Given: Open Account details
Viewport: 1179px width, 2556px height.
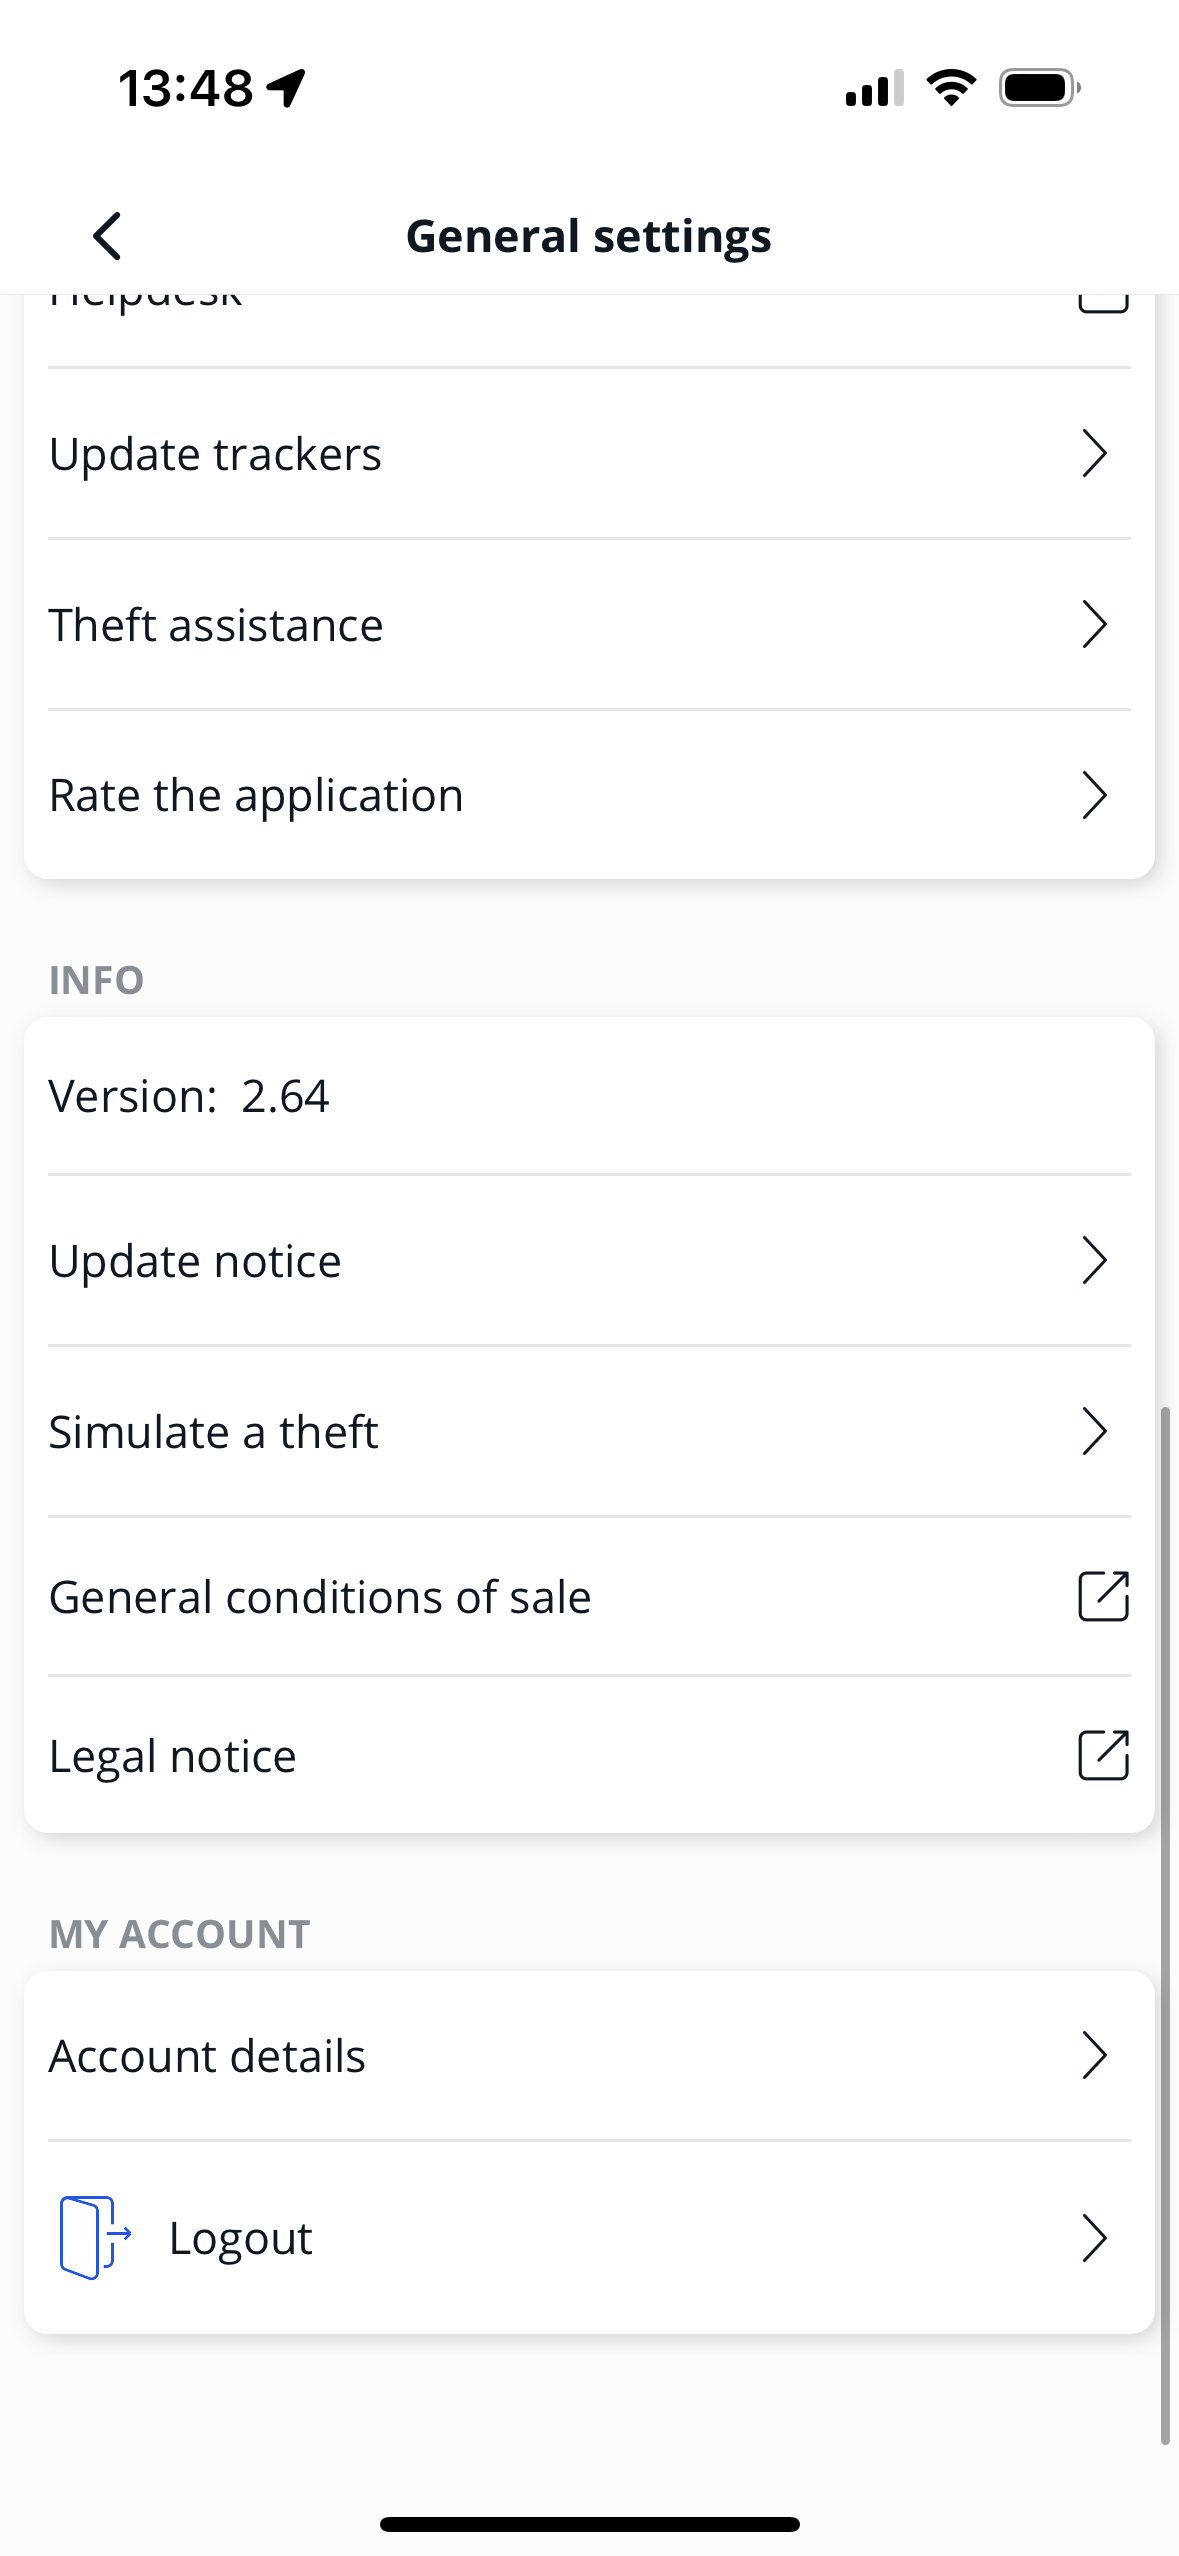Looking at the screenshot, I should coord(208,2056).
